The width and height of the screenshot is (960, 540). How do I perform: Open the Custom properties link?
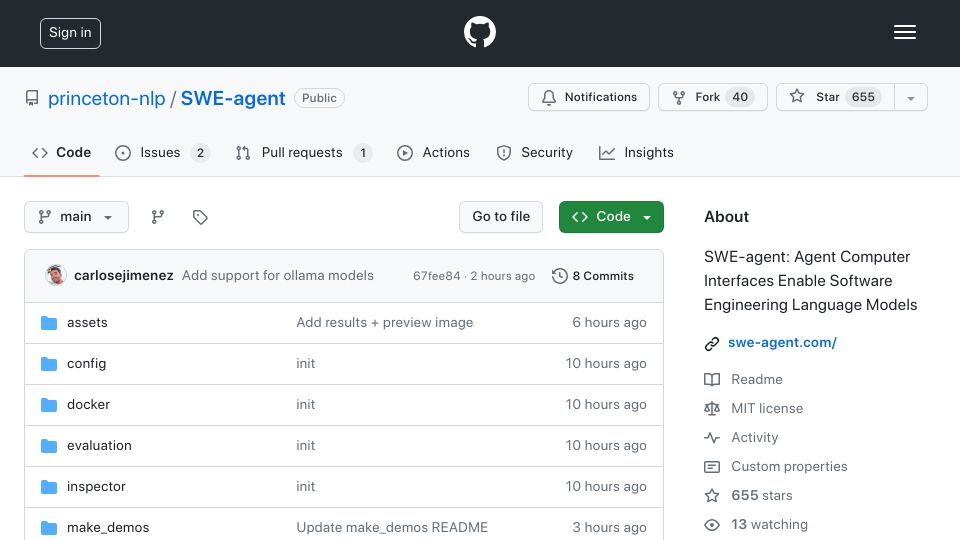coord(789,467)
